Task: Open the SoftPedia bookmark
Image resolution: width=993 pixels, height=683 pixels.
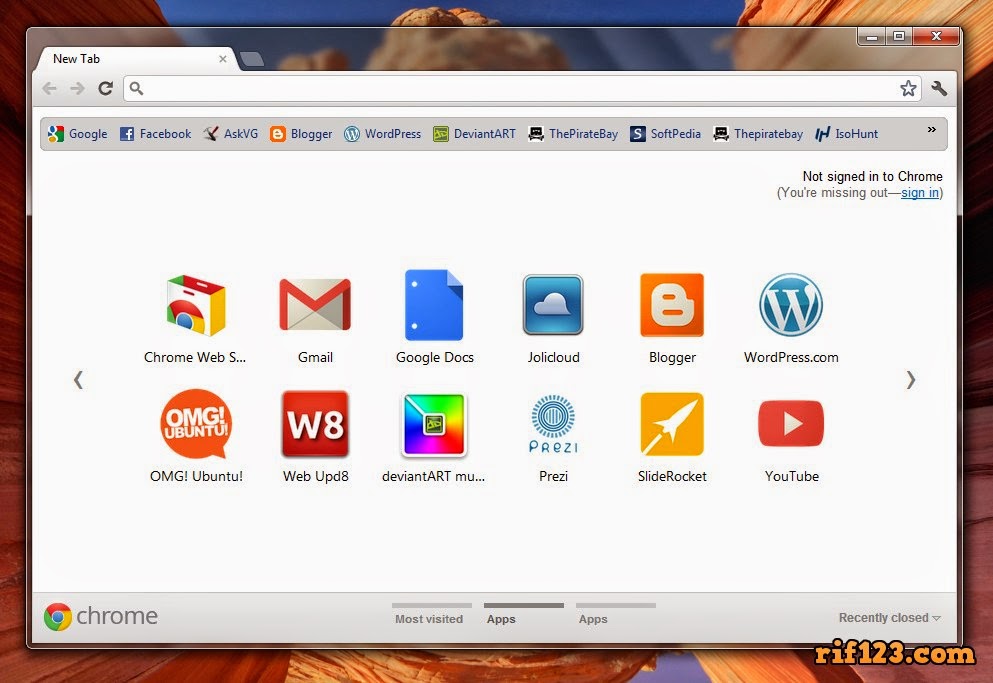Action: [666, 134]
